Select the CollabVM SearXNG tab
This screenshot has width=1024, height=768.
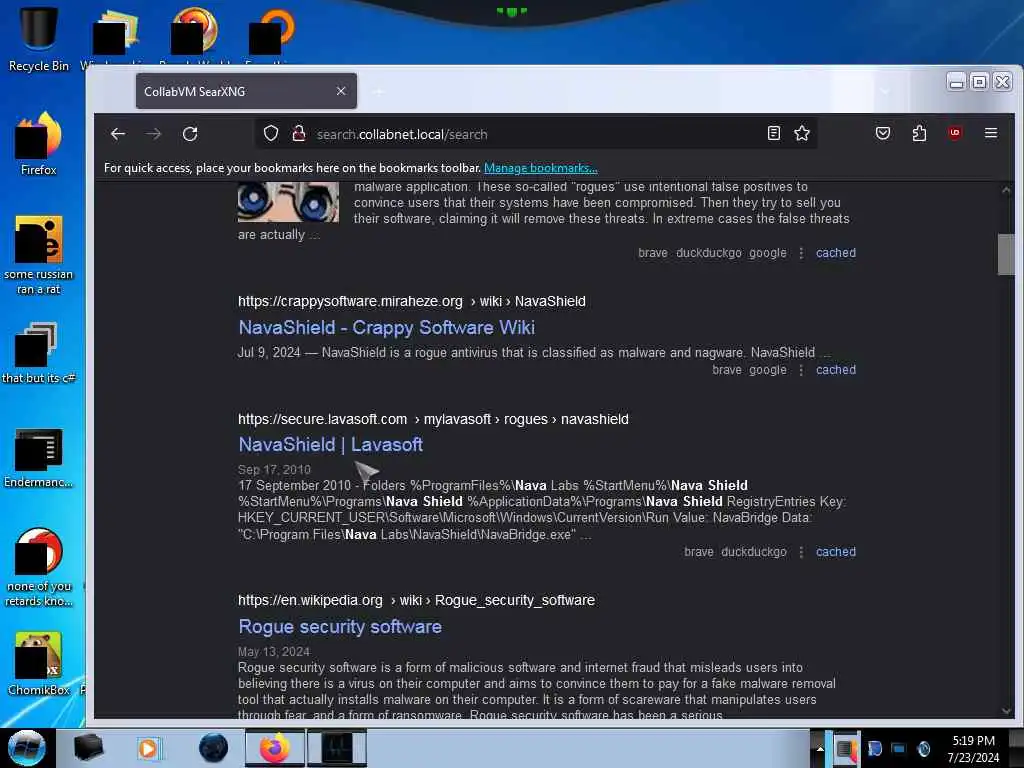click(x=246, y=91)
